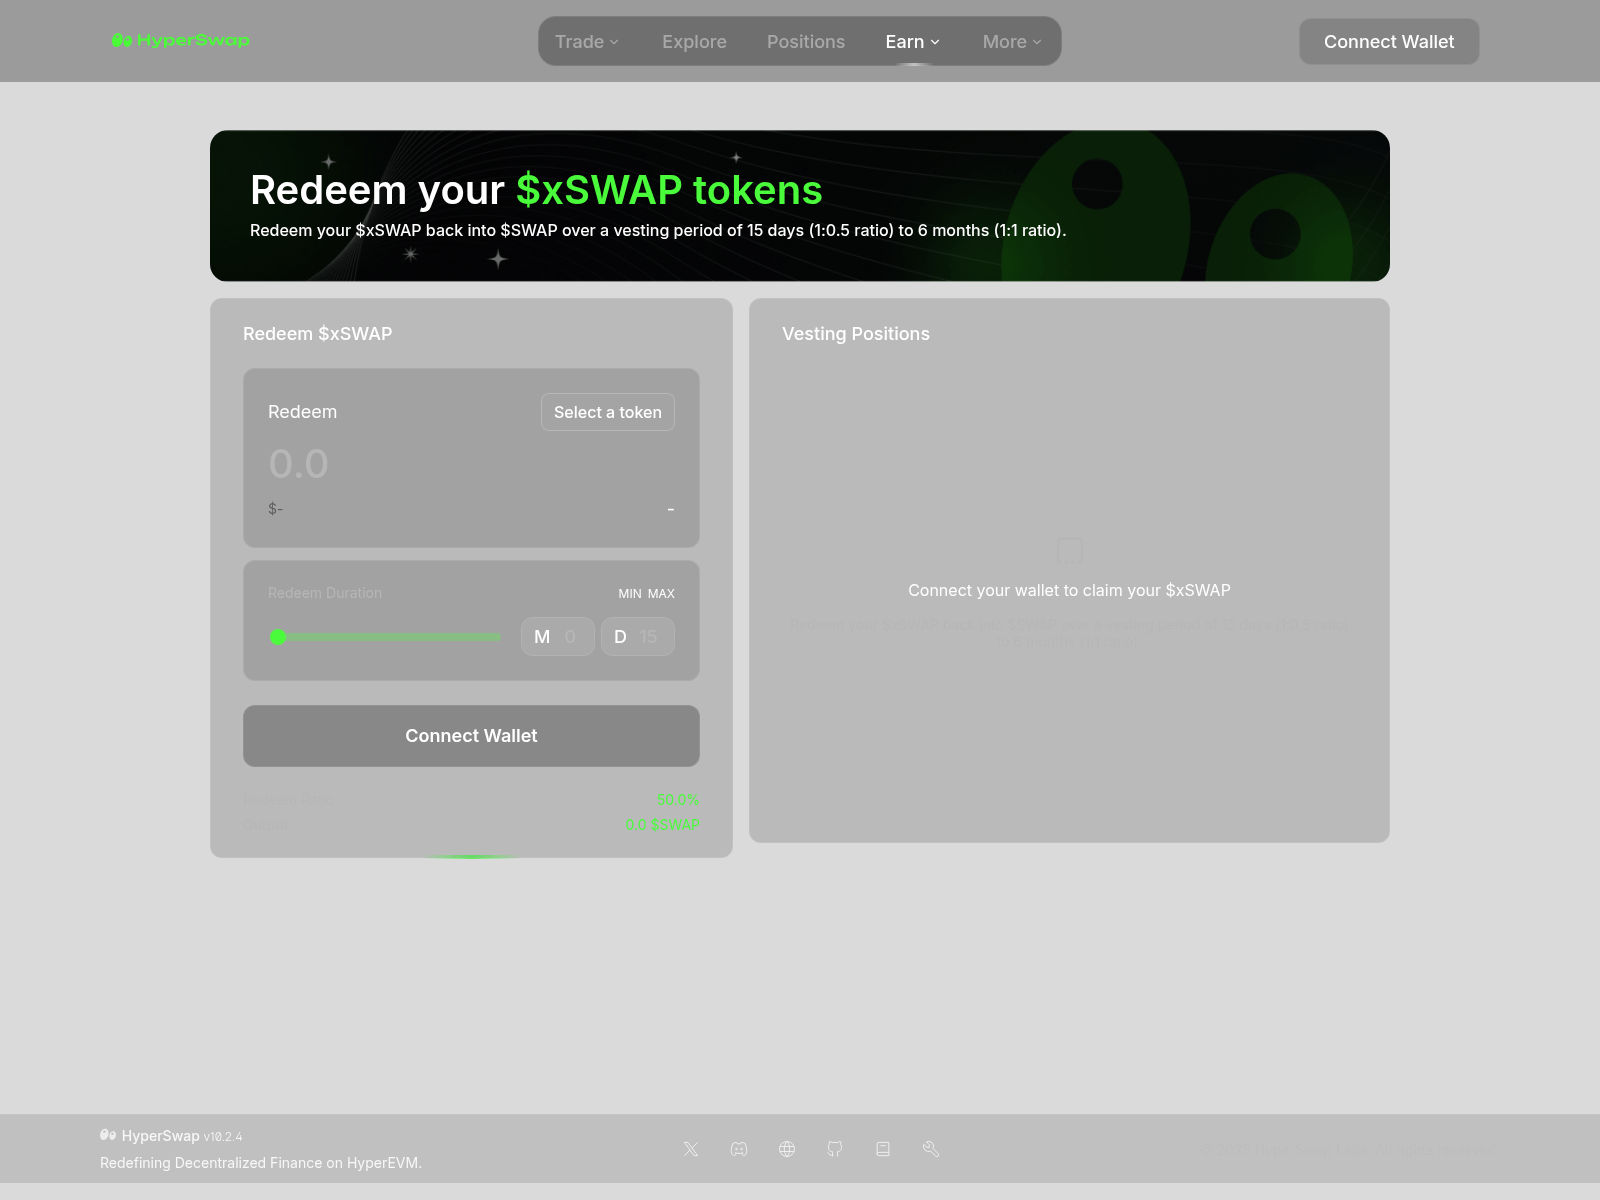Click the wrench tools icon in footer
The height and width of the screenshot is (1200, 1600).
coord(931,1148)
